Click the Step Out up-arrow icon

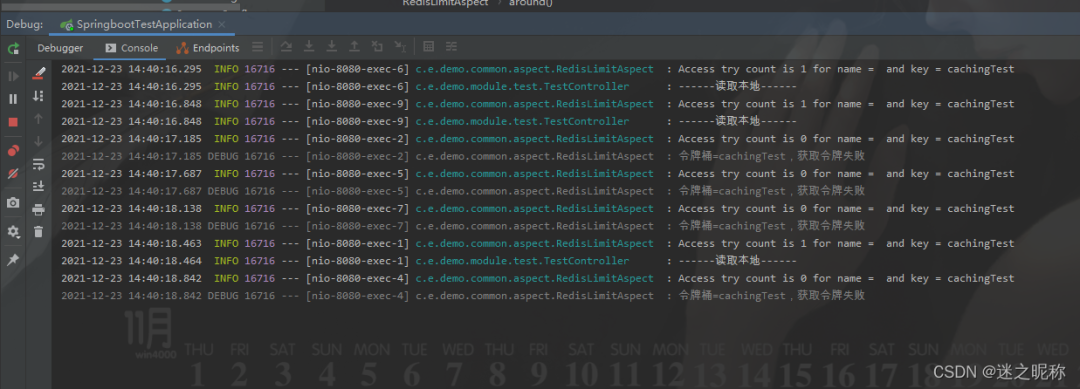(x=354, y=47)
